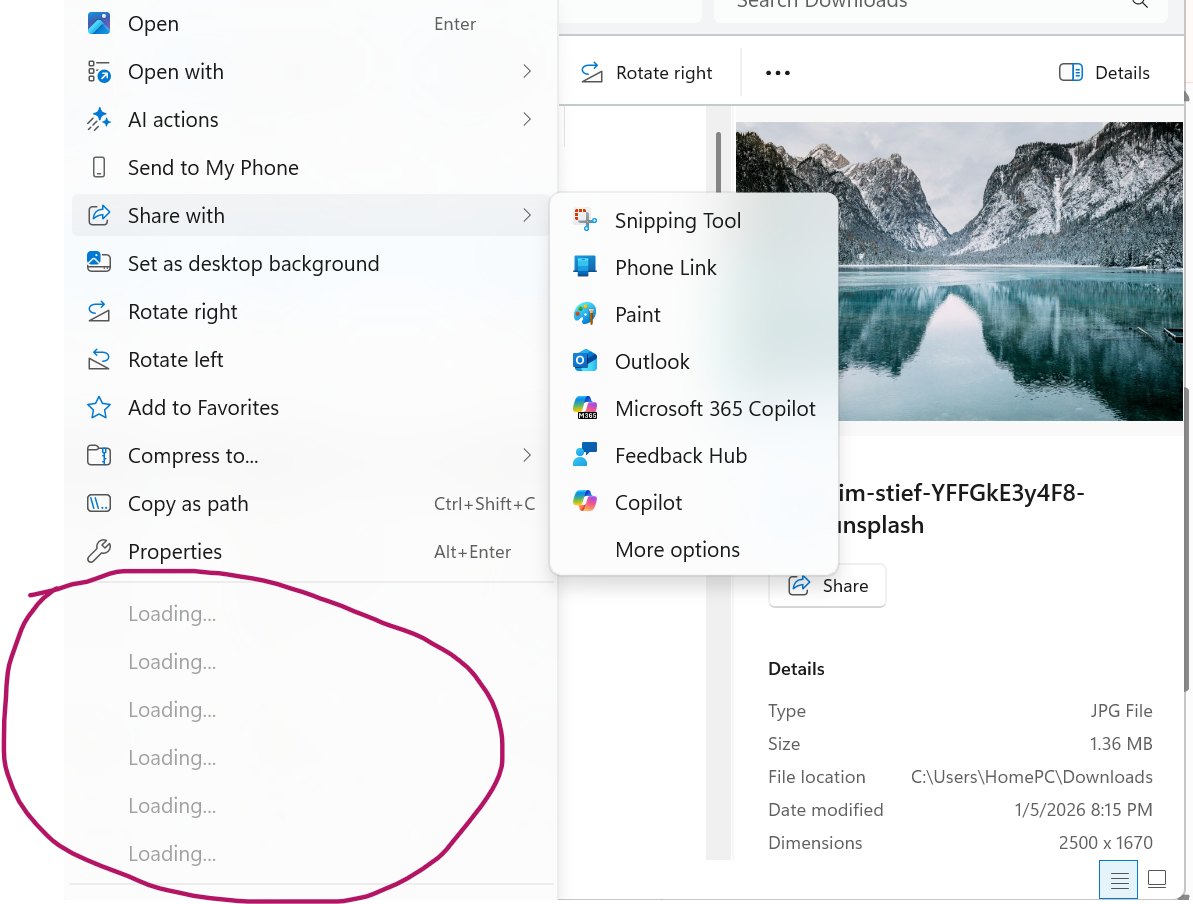Share with Feedback Hub
Image resolution: width=1193 pixels, height=904 pixels.
[680, 455]
